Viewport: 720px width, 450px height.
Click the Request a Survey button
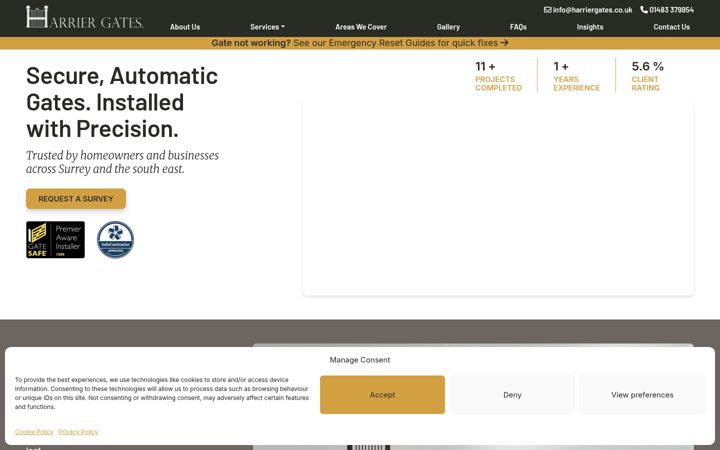76,199
